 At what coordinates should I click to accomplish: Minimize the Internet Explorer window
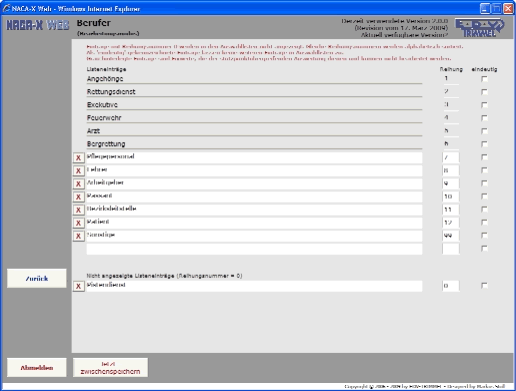coord(485,8)
